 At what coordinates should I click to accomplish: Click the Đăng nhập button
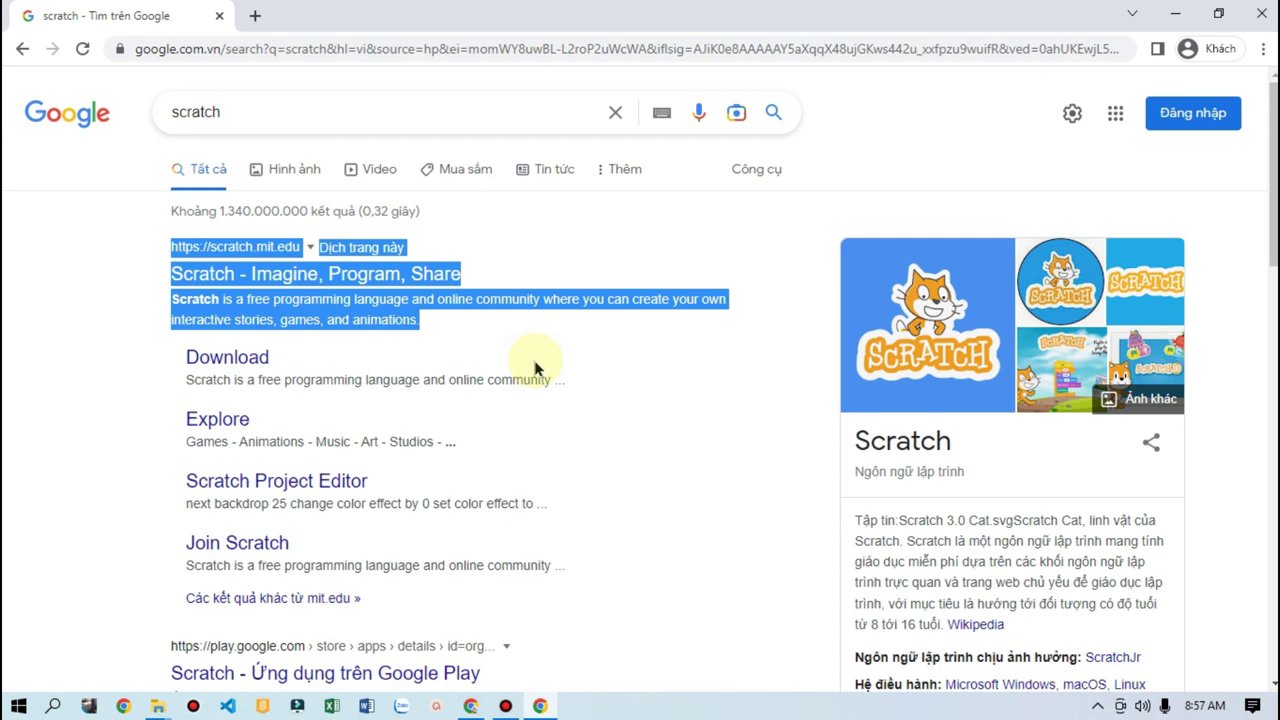click(x=1192, y=113)
